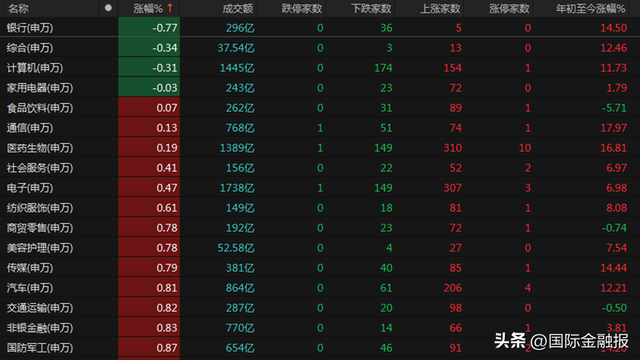
Task: Click 下跌家数 value 174 in 计算机 row
Action: tap(383, 68)
